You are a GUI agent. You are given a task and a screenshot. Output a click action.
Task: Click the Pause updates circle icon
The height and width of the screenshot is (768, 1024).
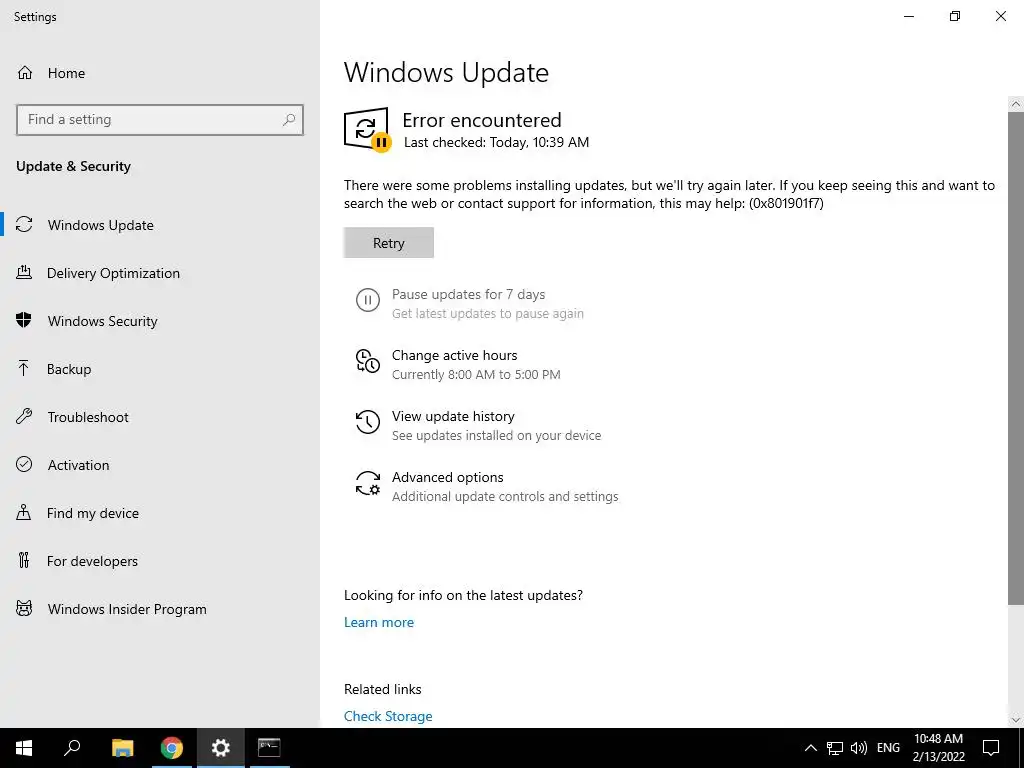368,300
